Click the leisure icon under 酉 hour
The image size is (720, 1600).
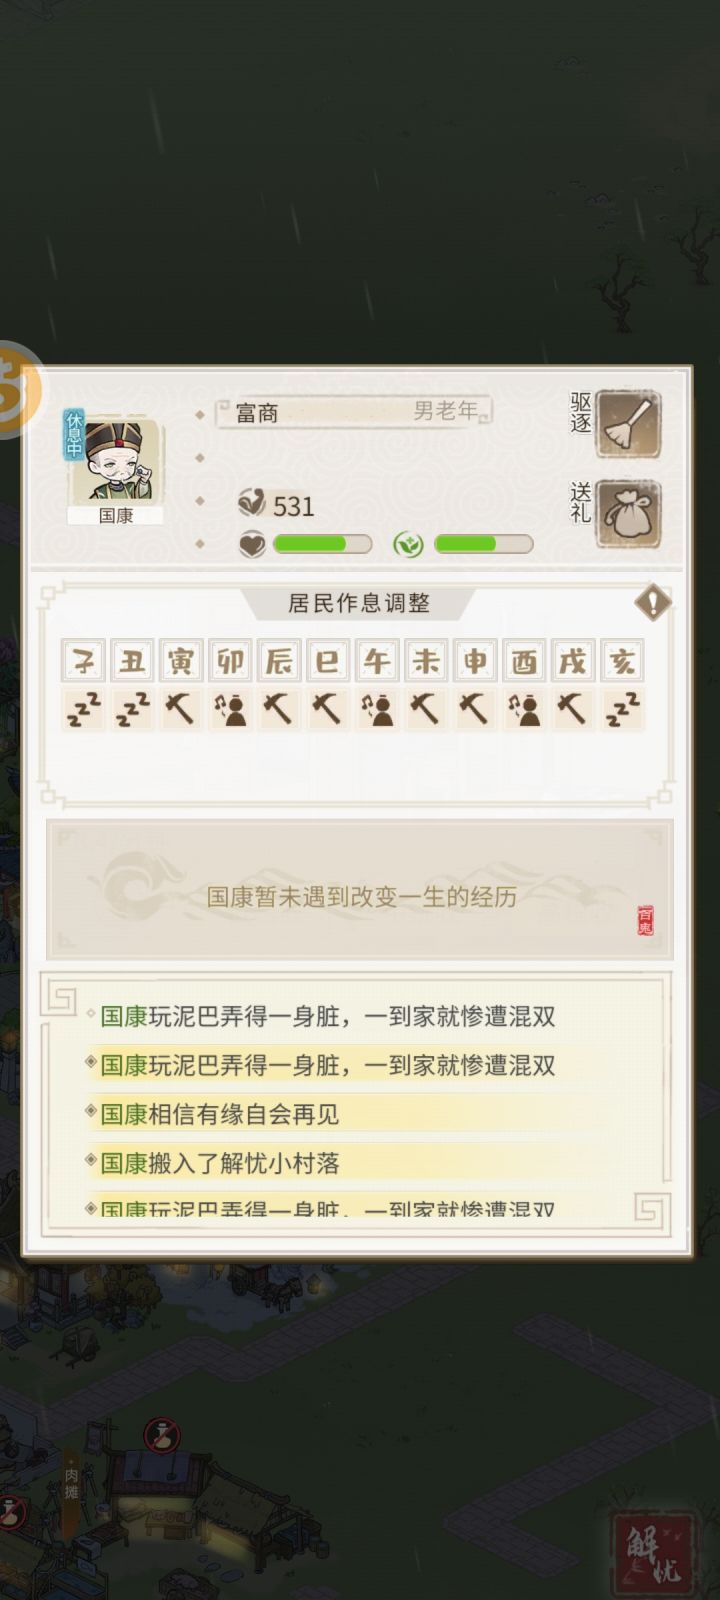coord(524,709)
